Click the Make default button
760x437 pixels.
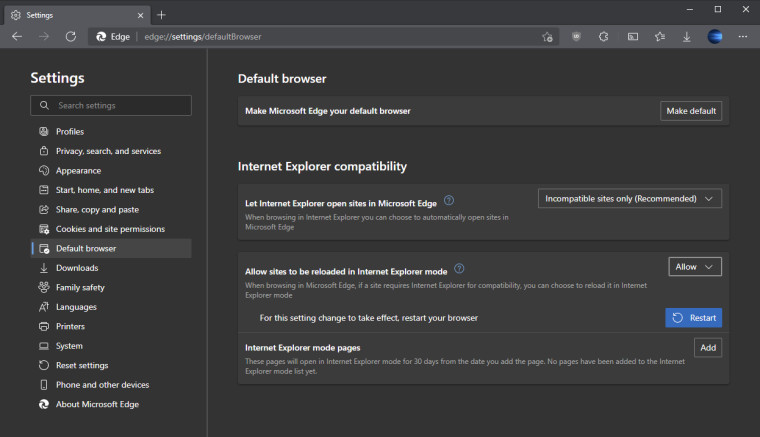(x=691, y=111)
